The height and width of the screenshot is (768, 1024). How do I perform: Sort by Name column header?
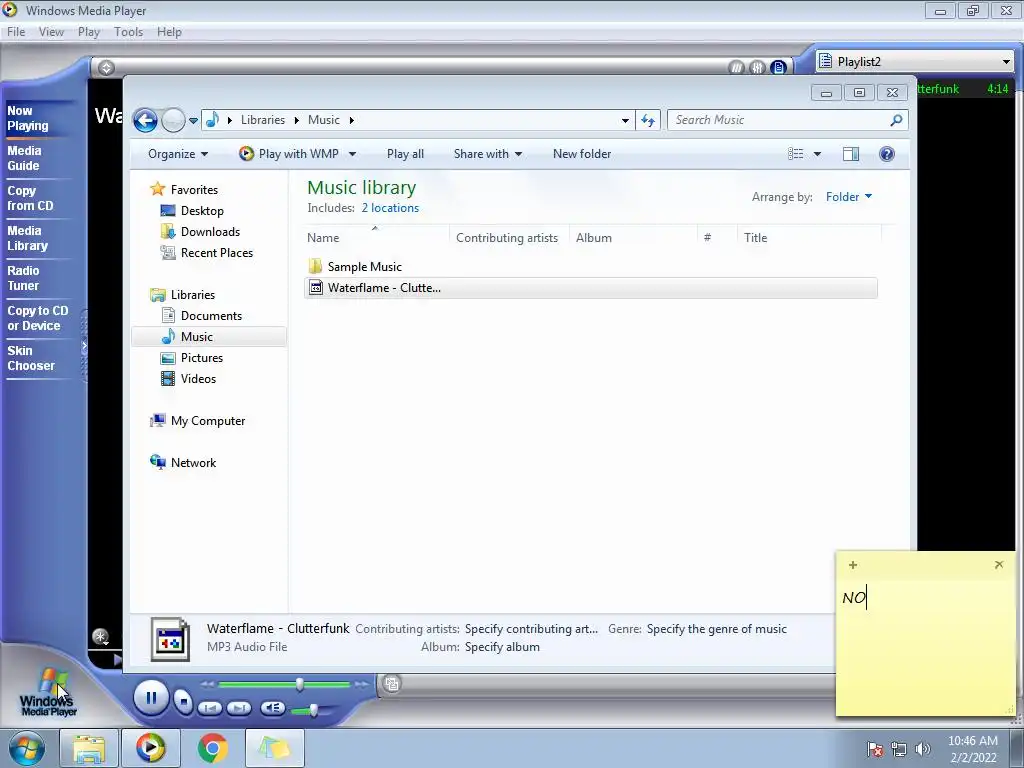(x=377, y=238)
